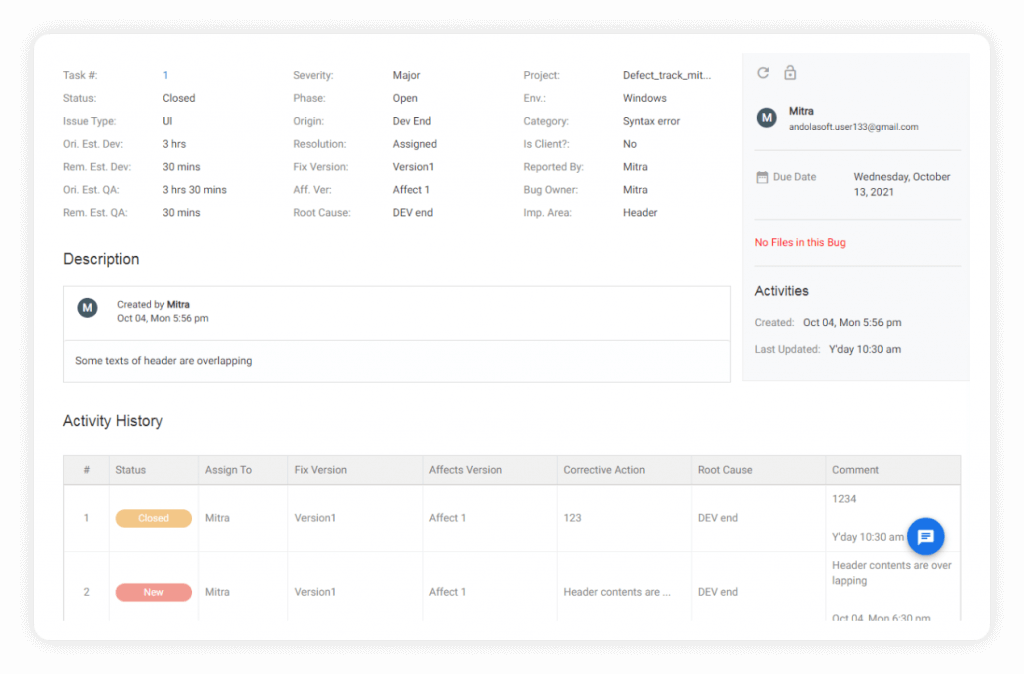Click the Comment column header
Image resolution: width=1024 pixels, height=674 pixels.
pos(856,470)
